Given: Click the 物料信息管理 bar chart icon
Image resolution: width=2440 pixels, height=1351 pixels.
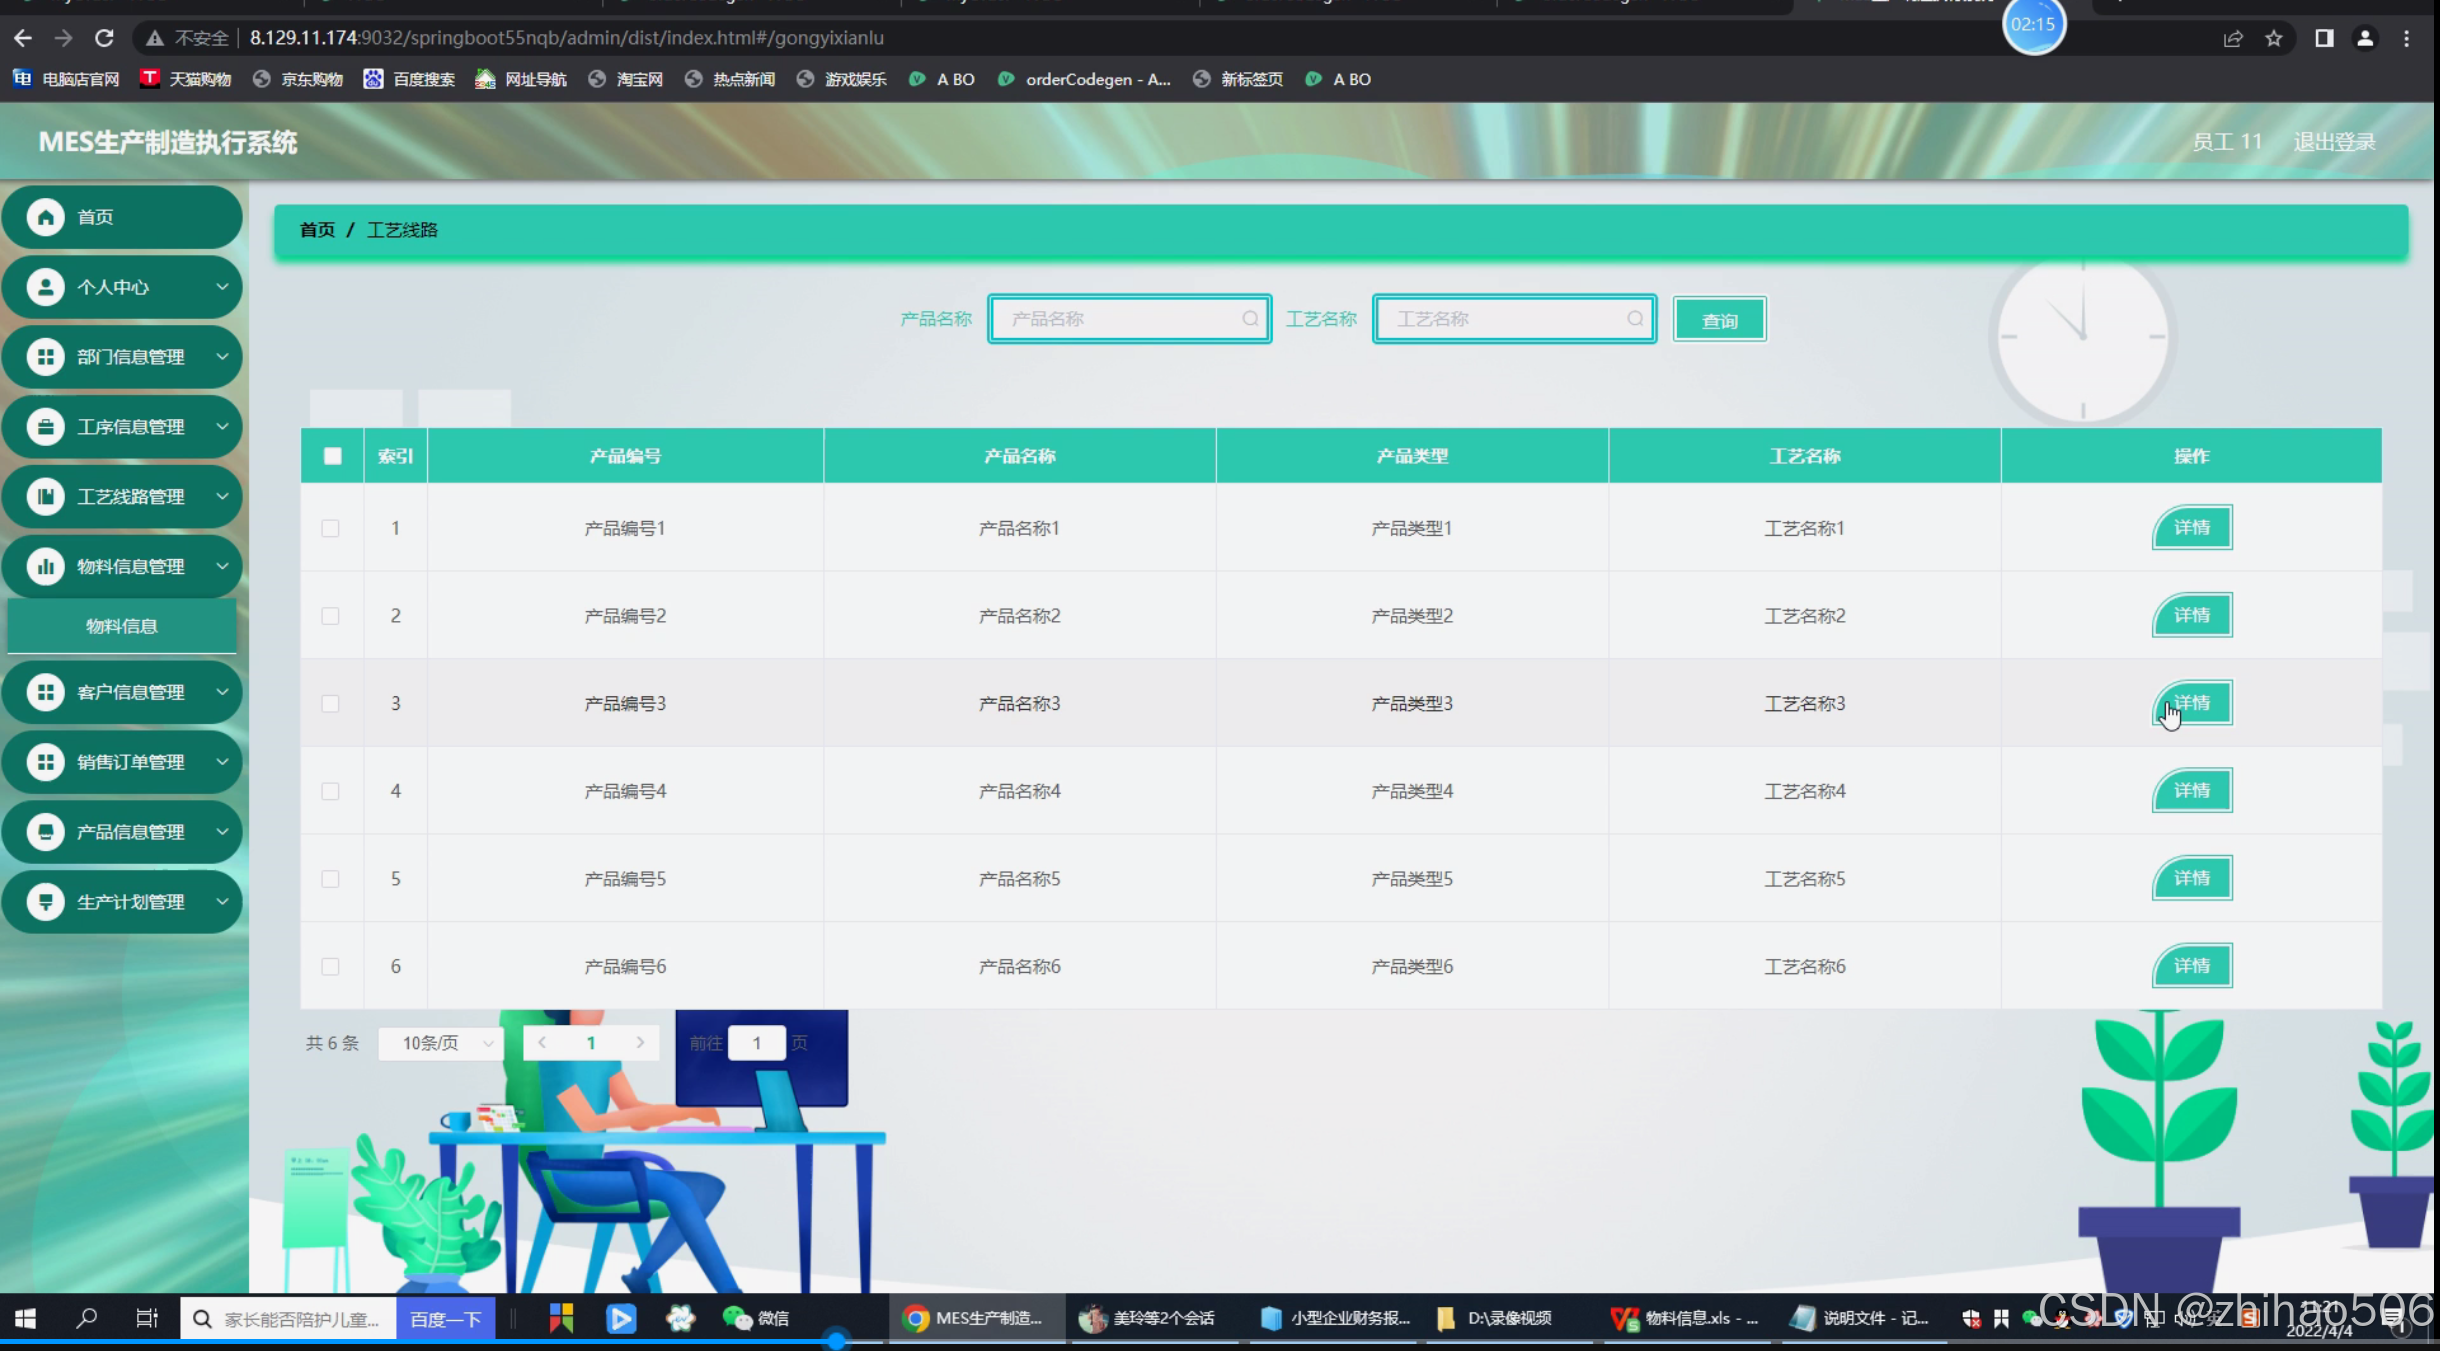Looking at the screenshot, I should pos(45,567).
